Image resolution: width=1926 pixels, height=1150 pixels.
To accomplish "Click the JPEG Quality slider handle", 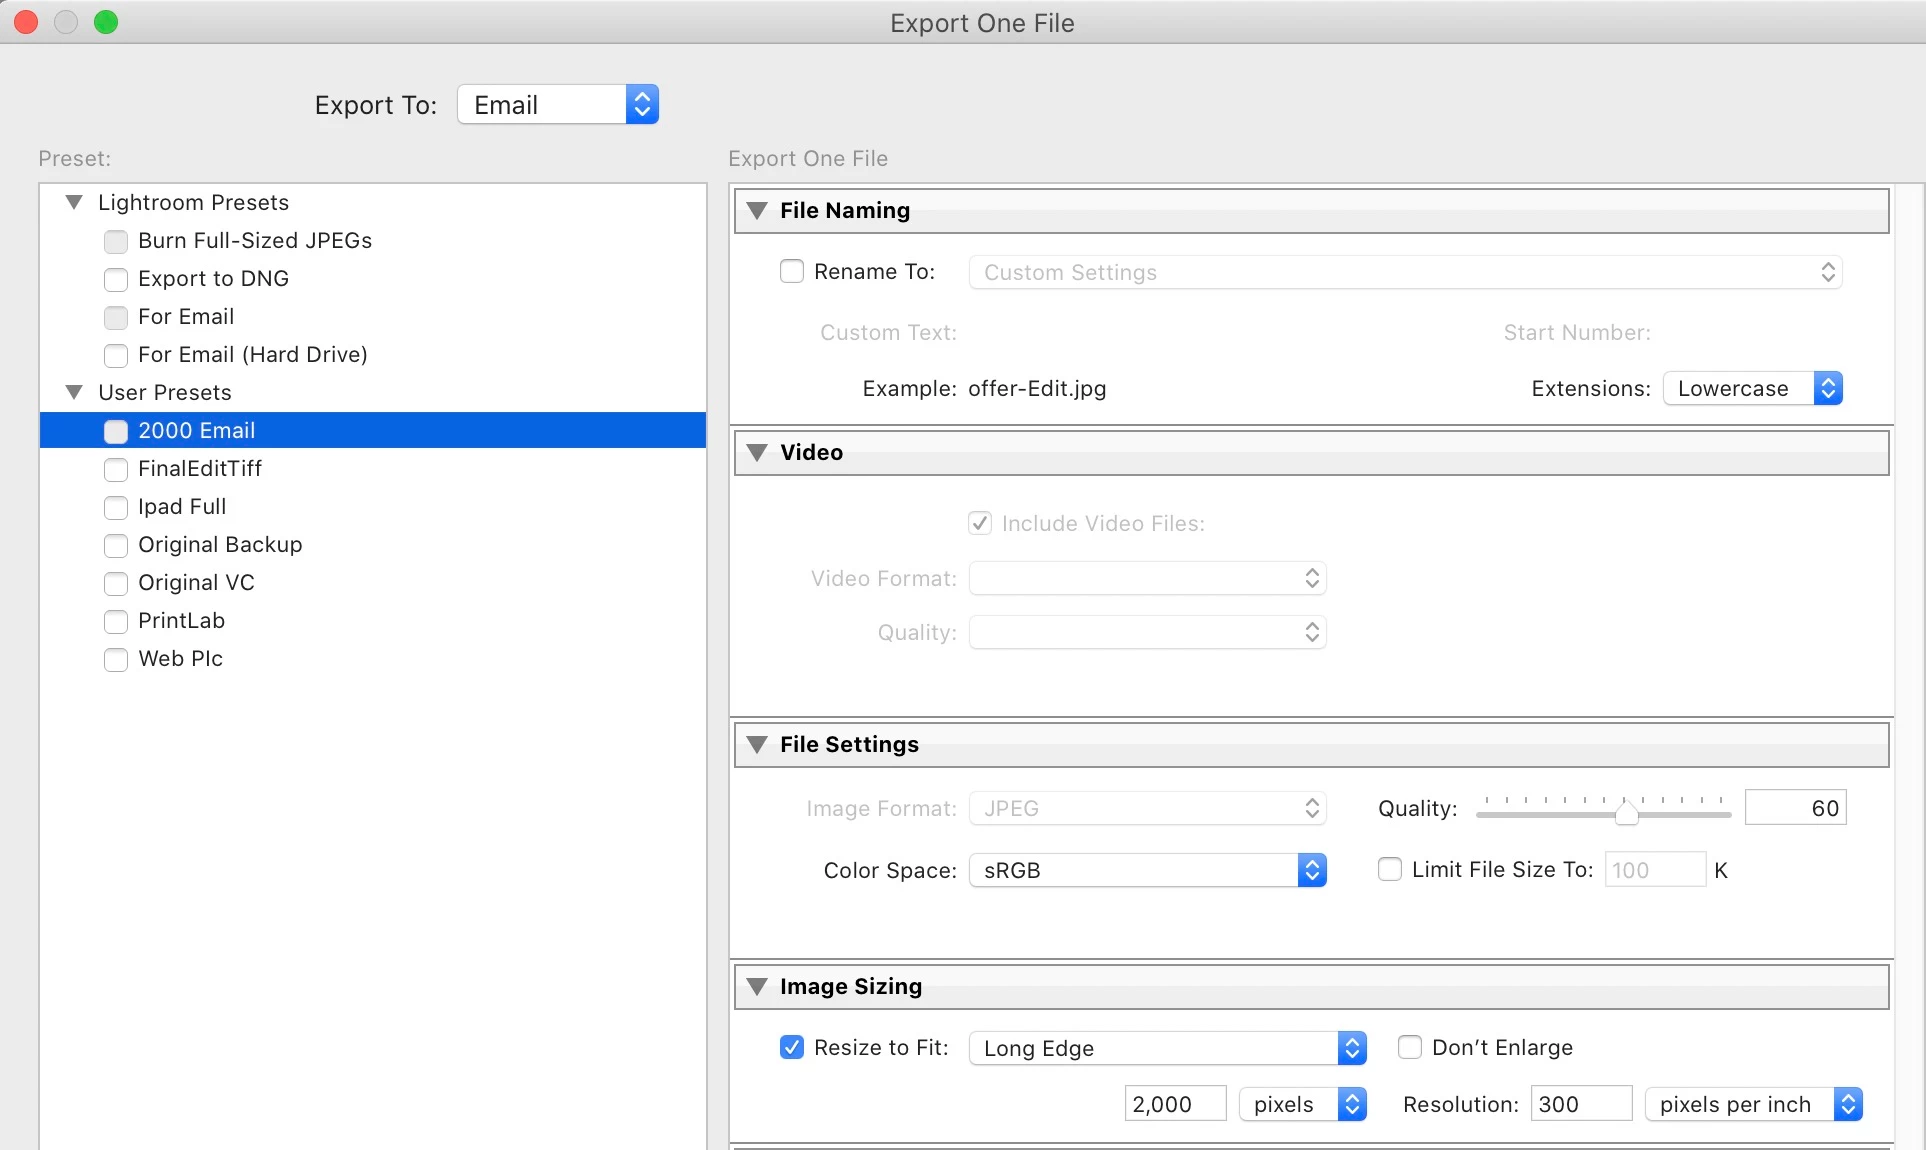I will point(1627,813).
